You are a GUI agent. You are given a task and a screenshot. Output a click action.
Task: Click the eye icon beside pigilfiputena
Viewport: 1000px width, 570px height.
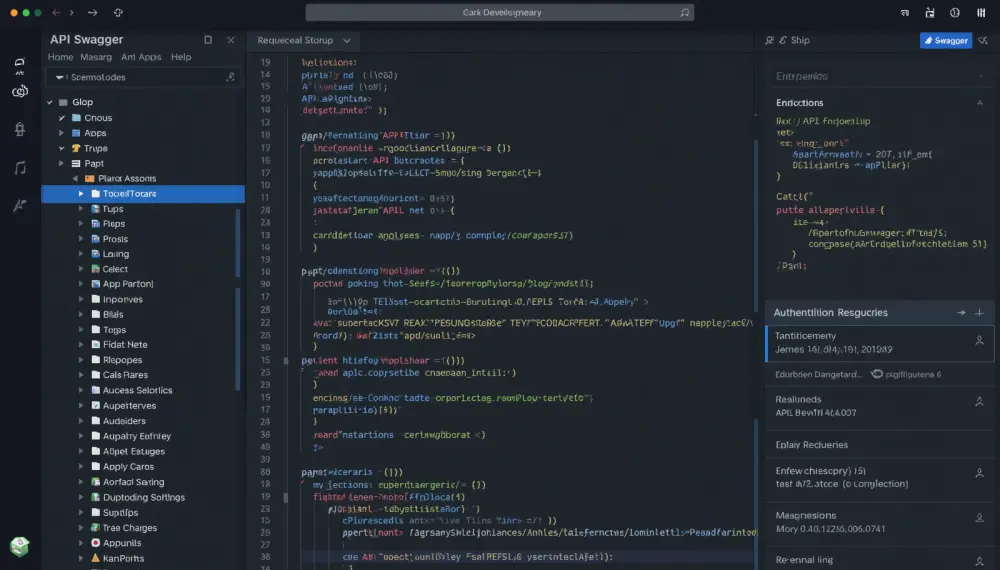[877, 374]
